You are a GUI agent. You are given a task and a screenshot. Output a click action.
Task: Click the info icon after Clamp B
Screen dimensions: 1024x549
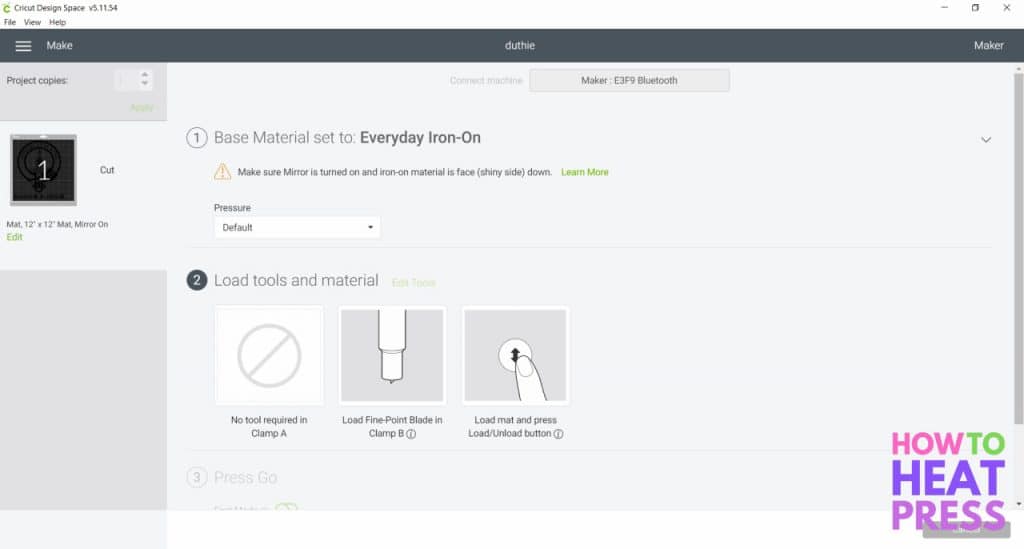coord(411,434)
